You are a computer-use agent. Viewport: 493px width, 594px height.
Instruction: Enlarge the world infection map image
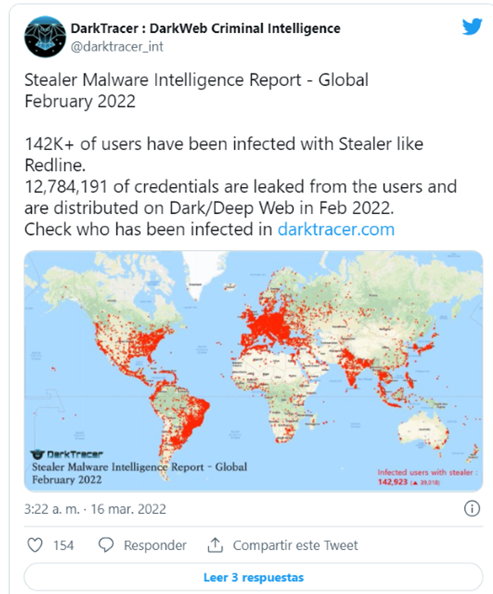254,371
